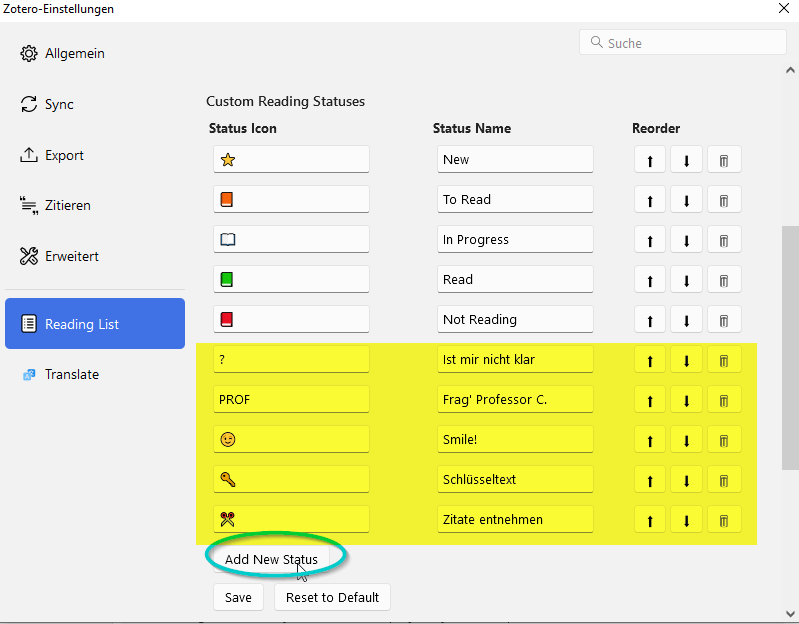The image size is (799, 624).
Task: Focus the Suche search field
Action: (x=683, y=43)
